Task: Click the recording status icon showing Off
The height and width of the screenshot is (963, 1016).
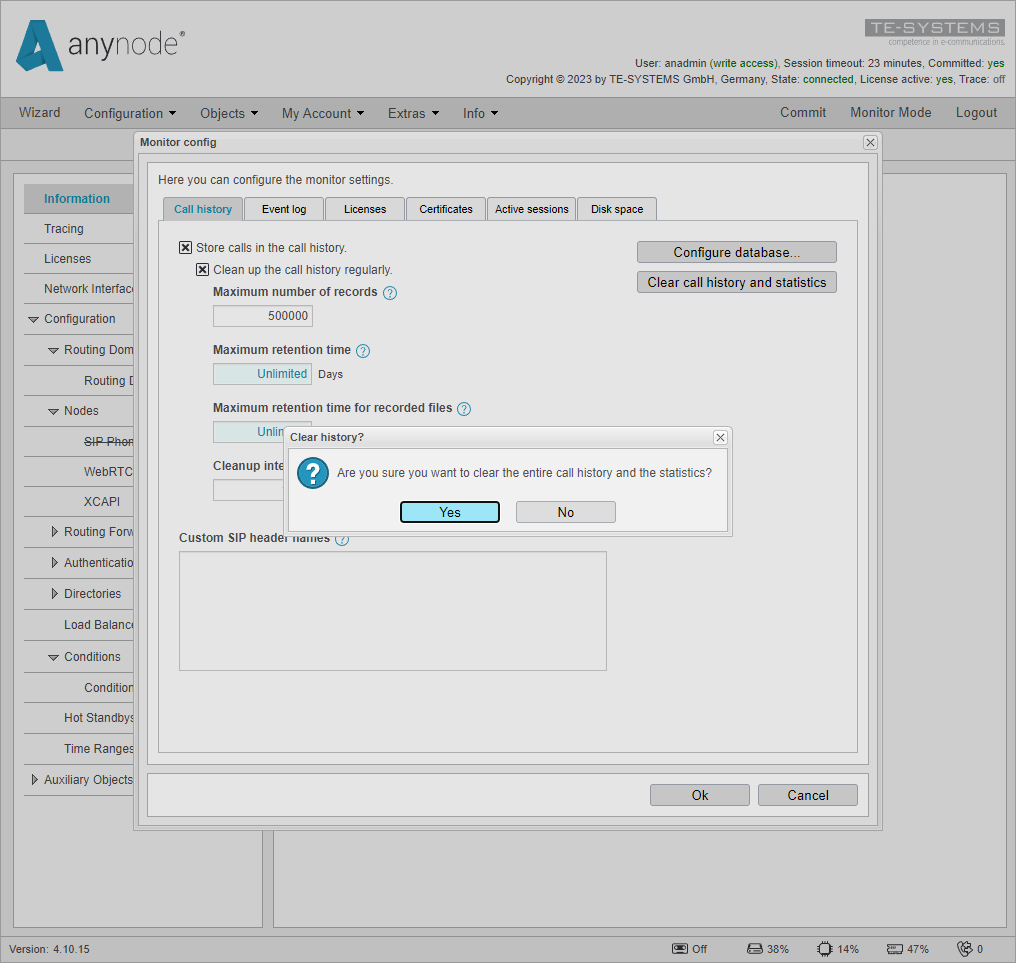Action: 681,948
